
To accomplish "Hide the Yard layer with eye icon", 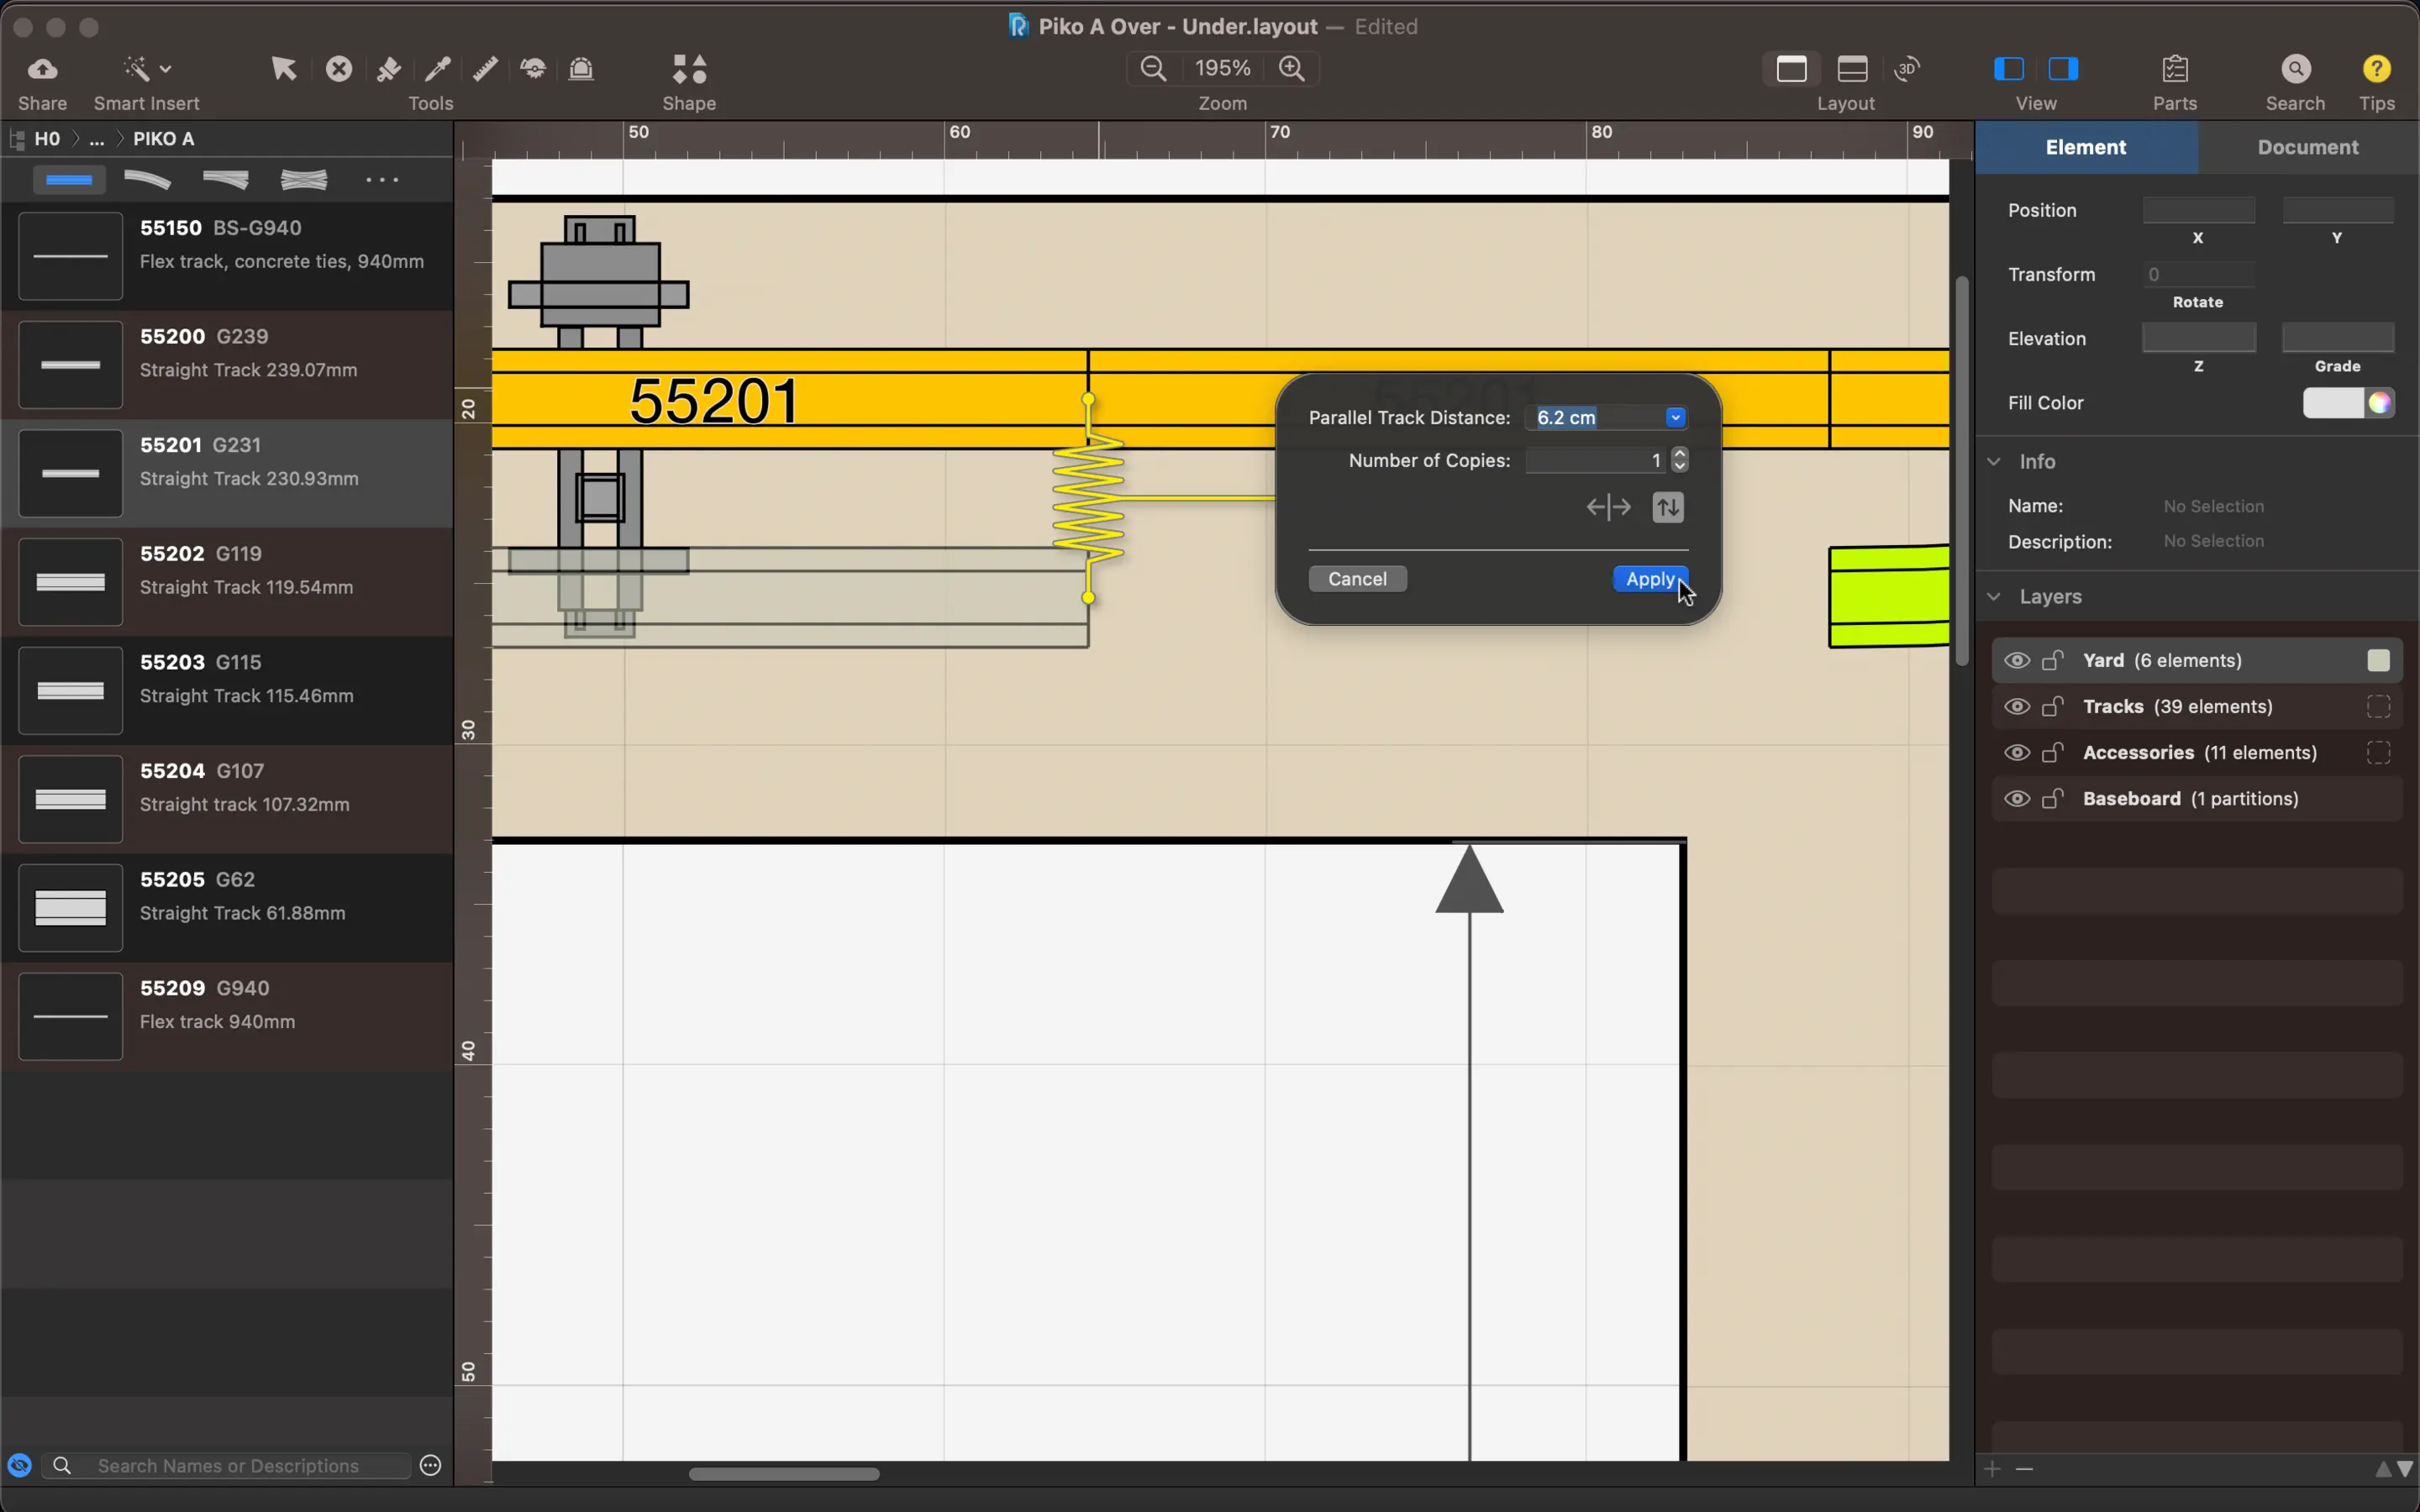I will pos(2016,660).
